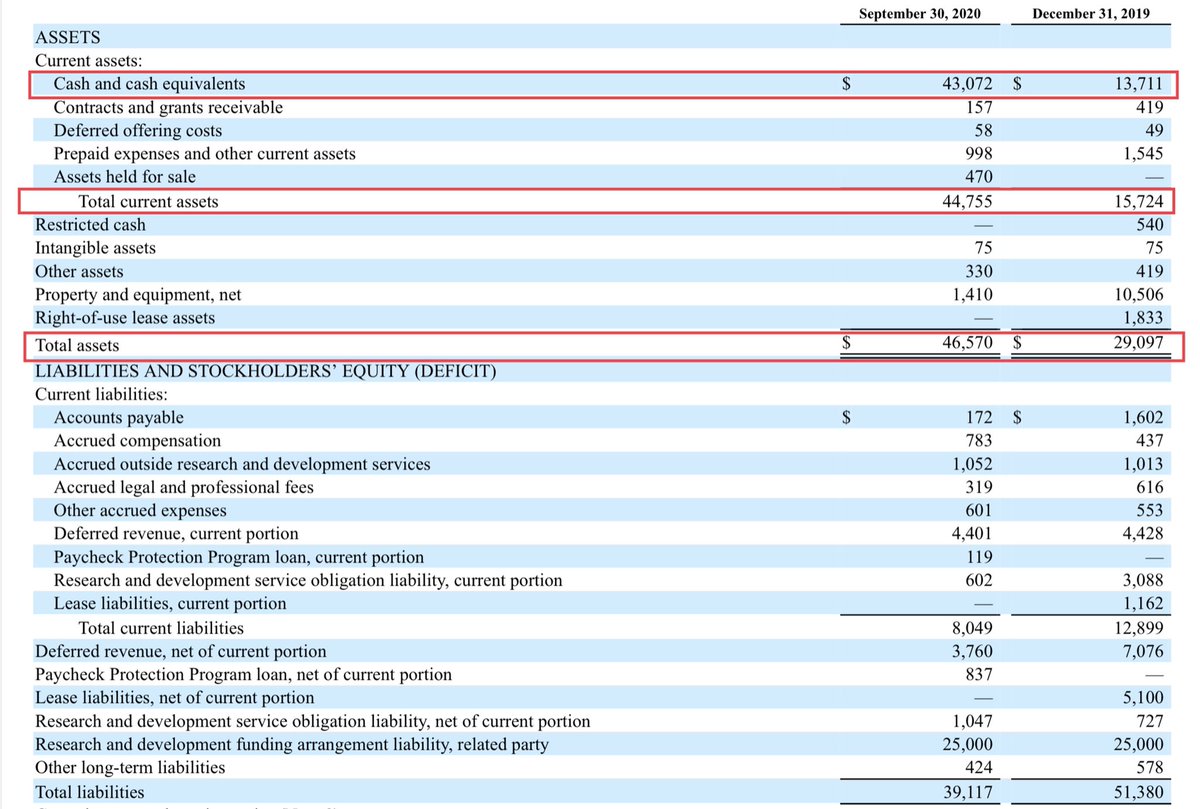Click the Total liabilities label

[90, 792]
